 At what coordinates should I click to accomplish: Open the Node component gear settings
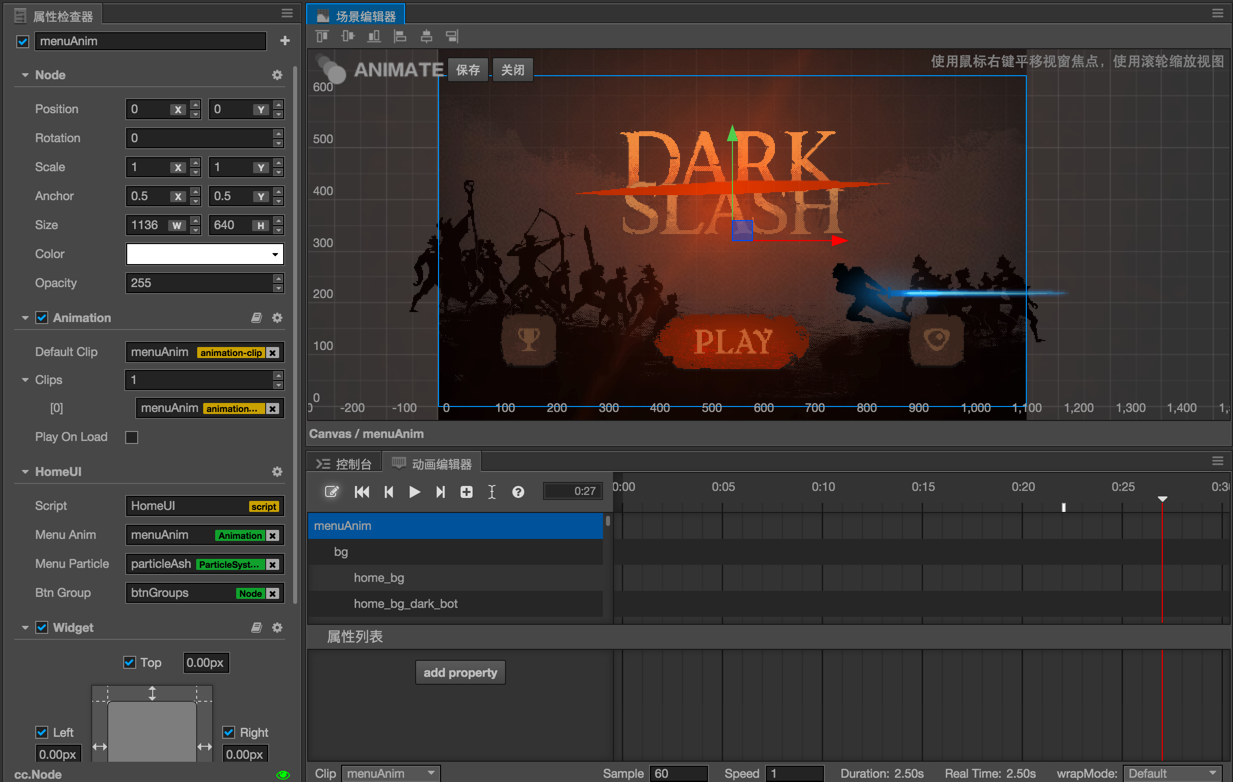point(277,75)
